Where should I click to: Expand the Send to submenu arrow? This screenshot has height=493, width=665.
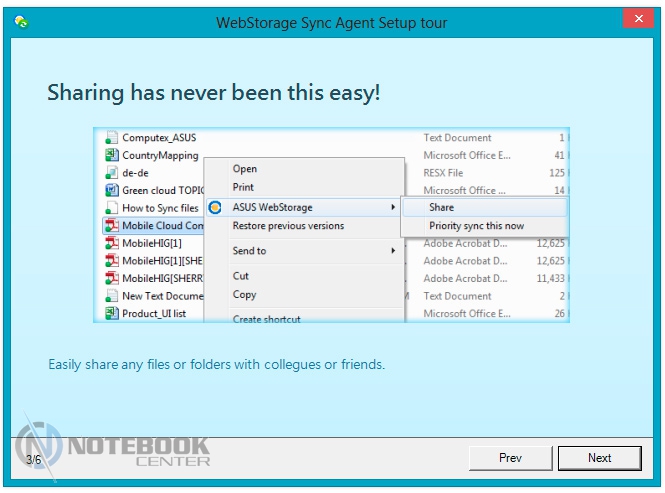coord(393,251)
